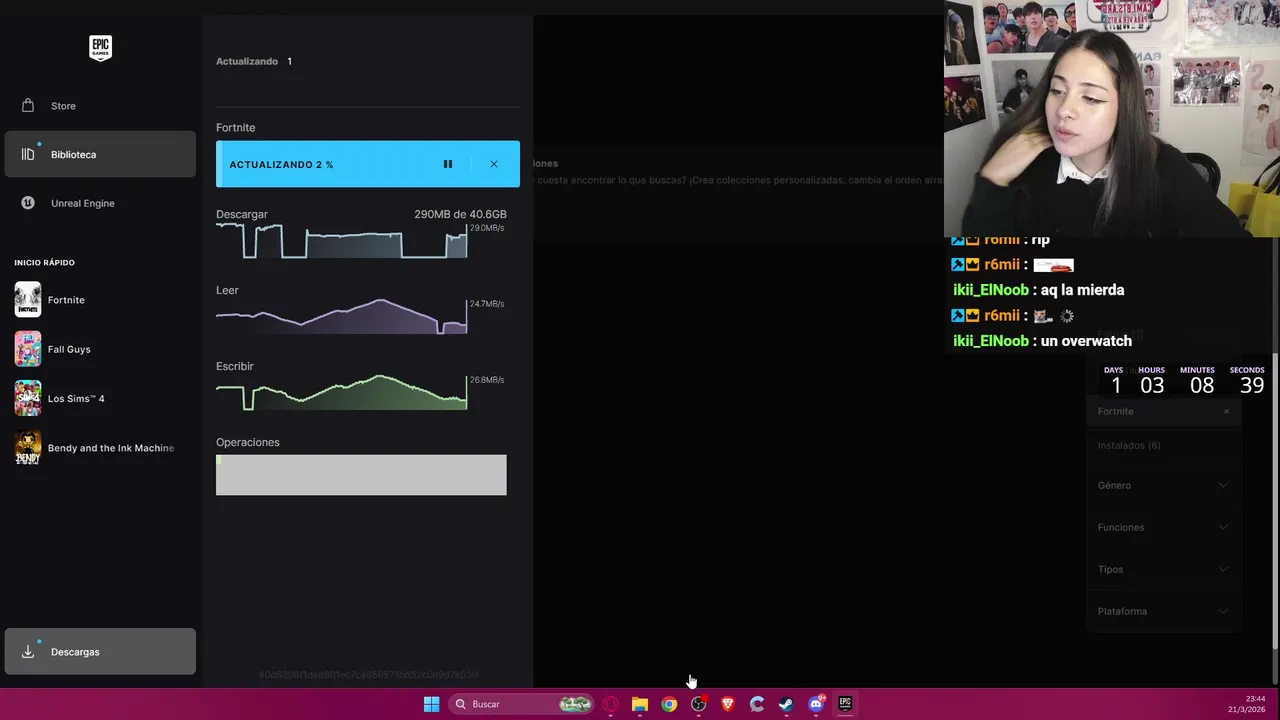Open the blue C app on taskbar
Image resolution: width=1280 pixels, height=720 pixels.
click(757, 704)
